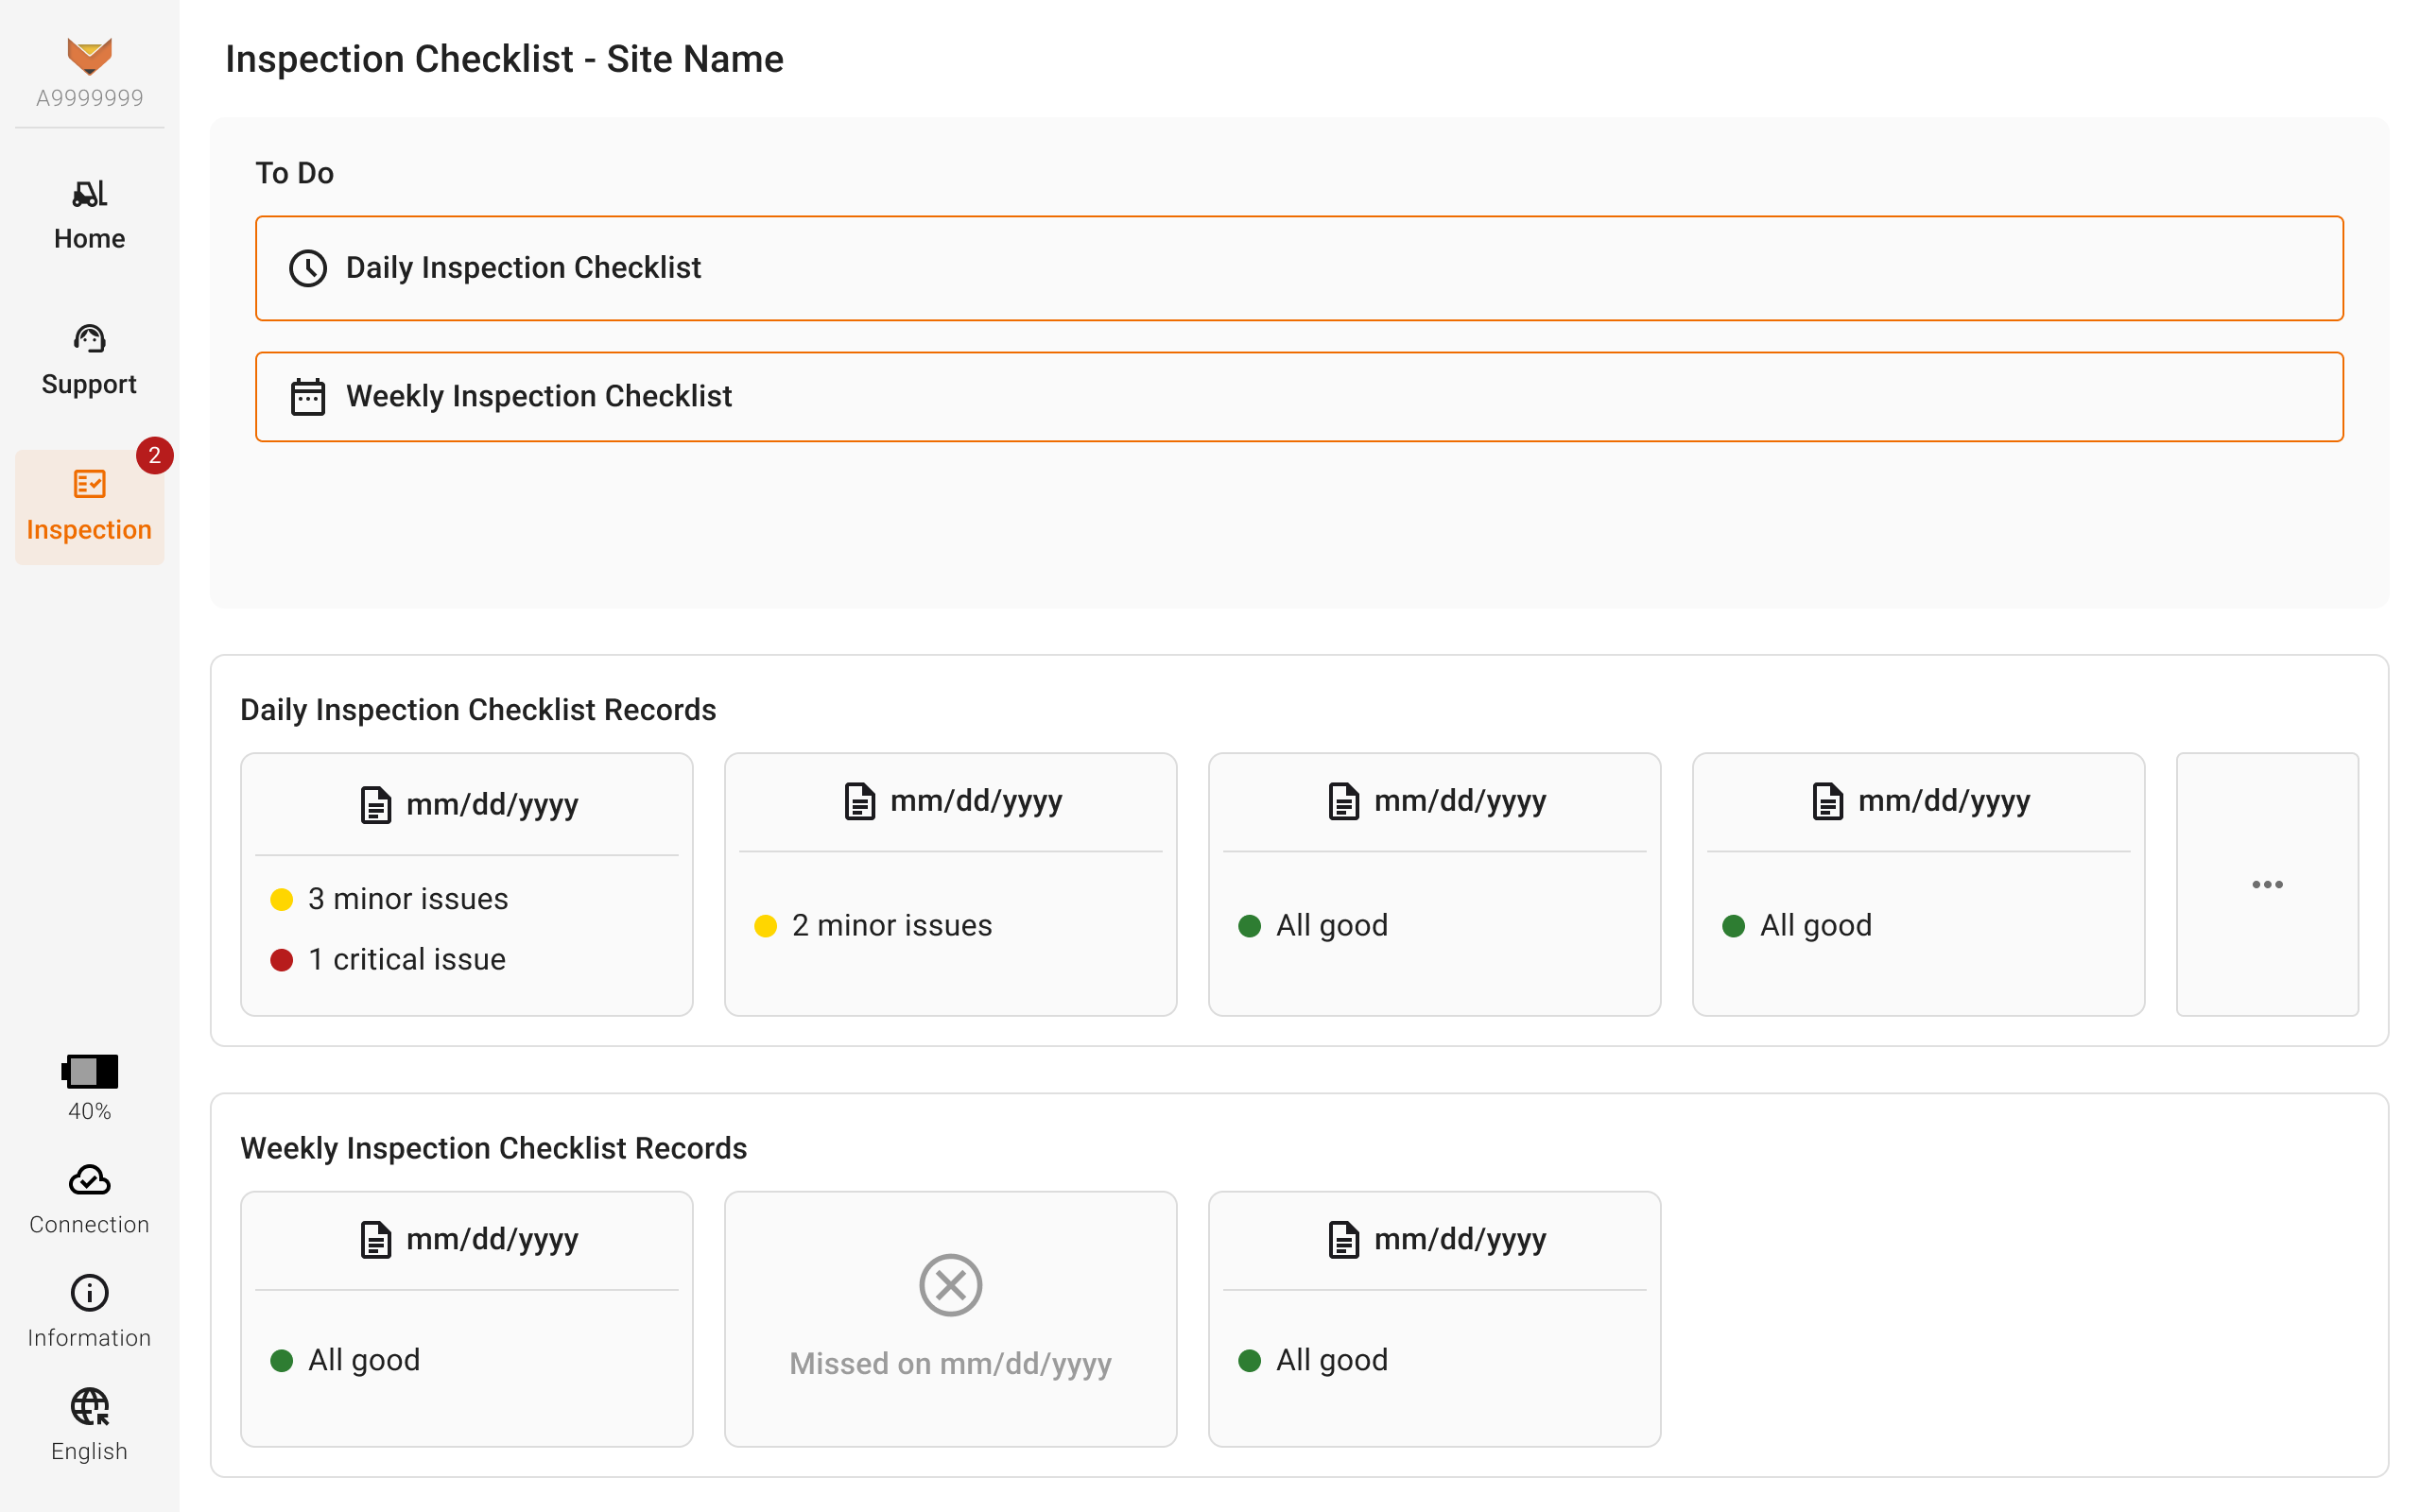Image resolution: width=2420 pixels, height=1512 pixels.
Task: Start the Weekly Inspection Checklist
Action: click(x=1298, y=397)
